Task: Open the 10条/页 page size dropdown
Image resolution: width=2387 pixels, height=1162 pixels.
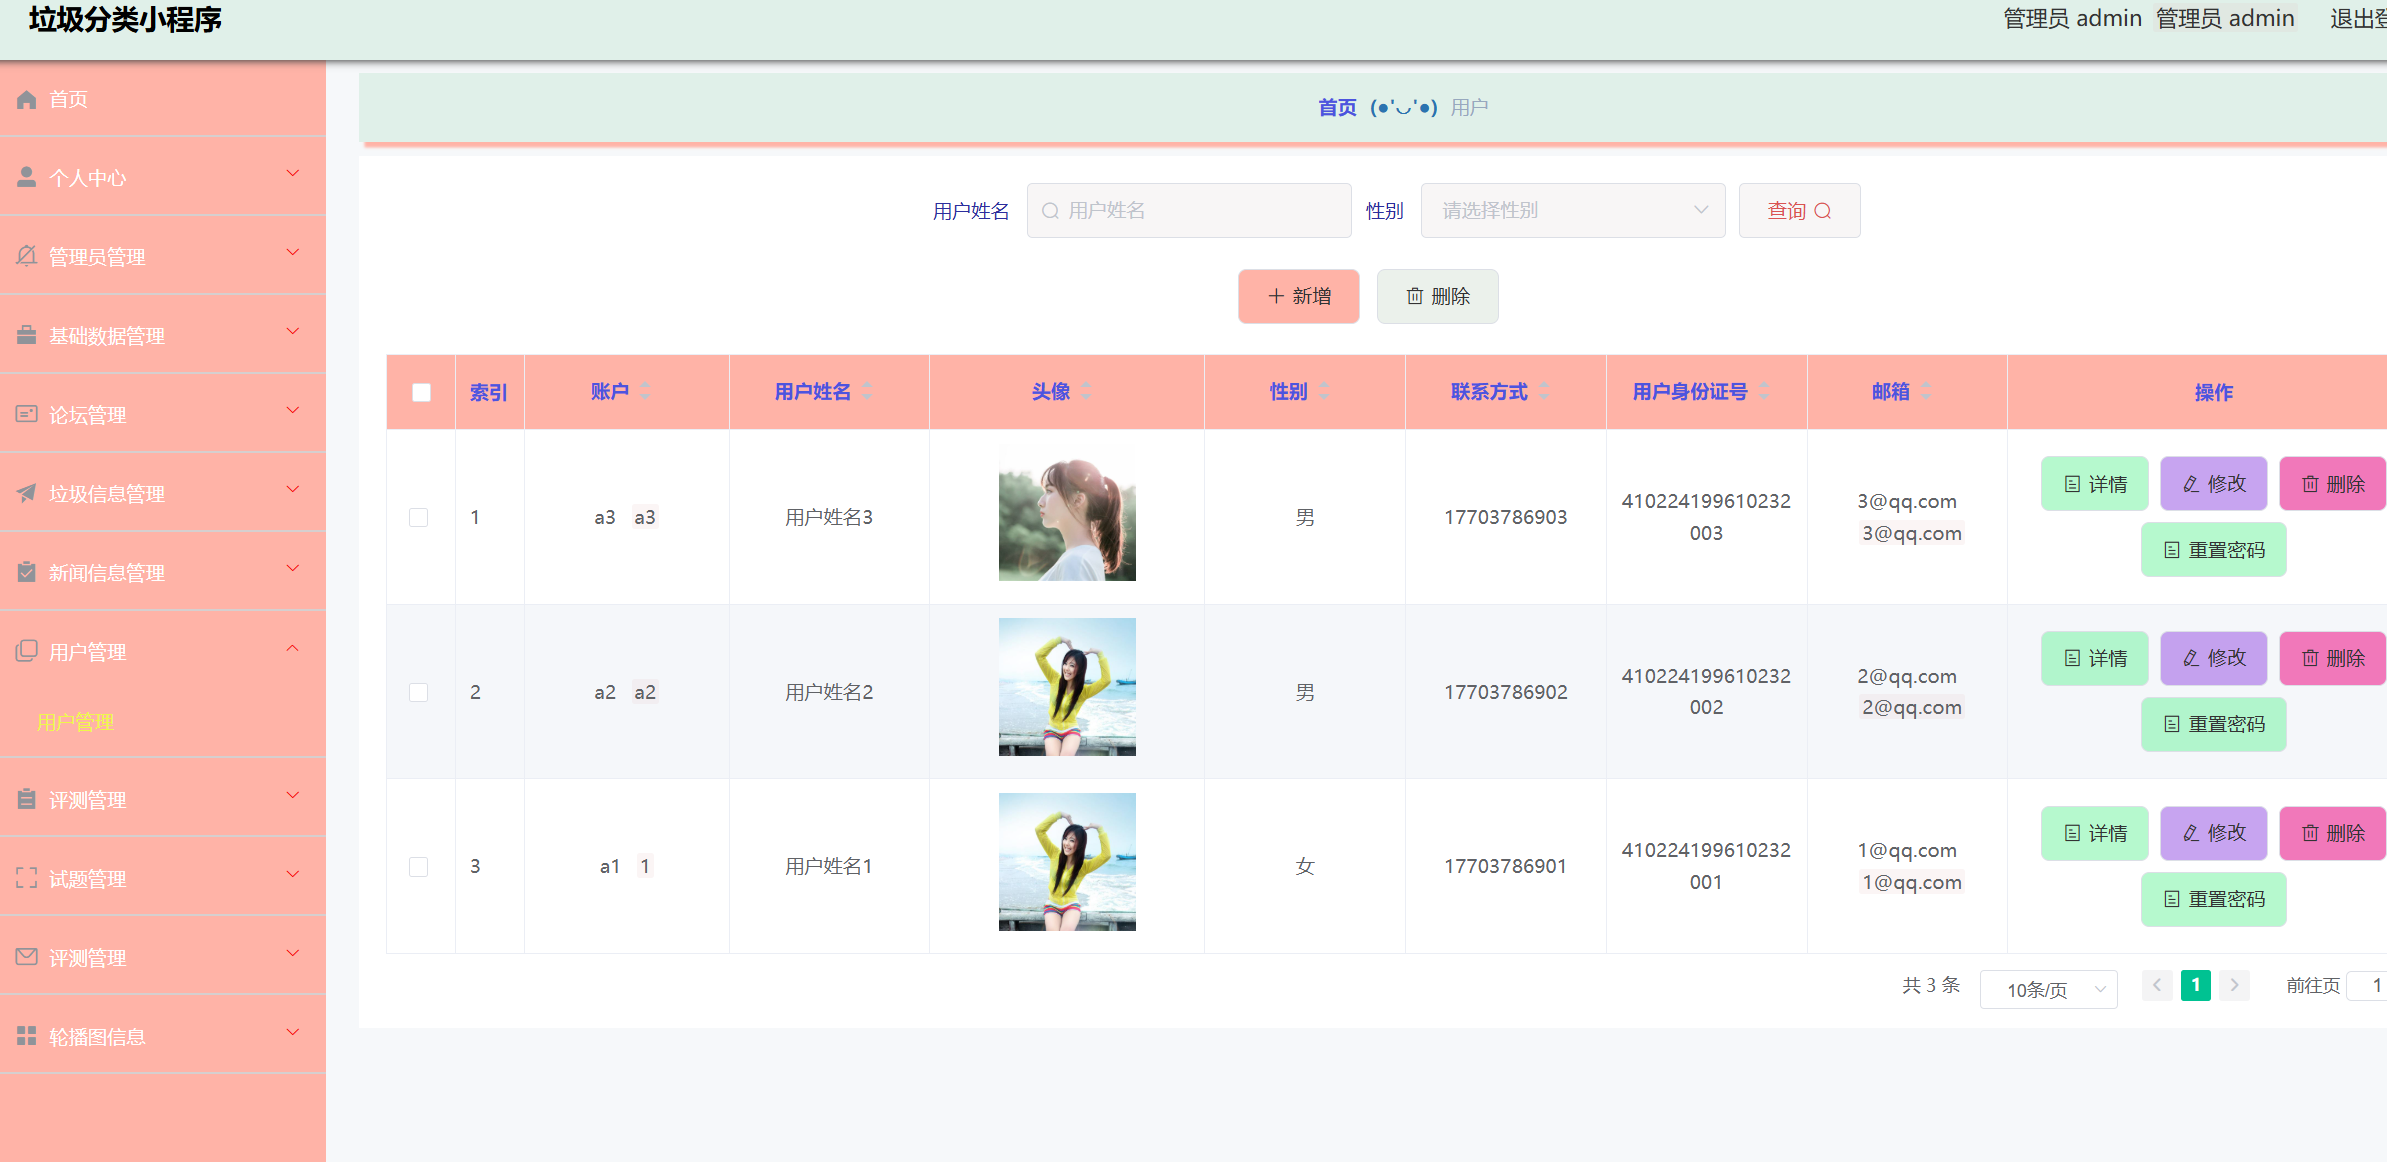Action: pos(2048,989)
